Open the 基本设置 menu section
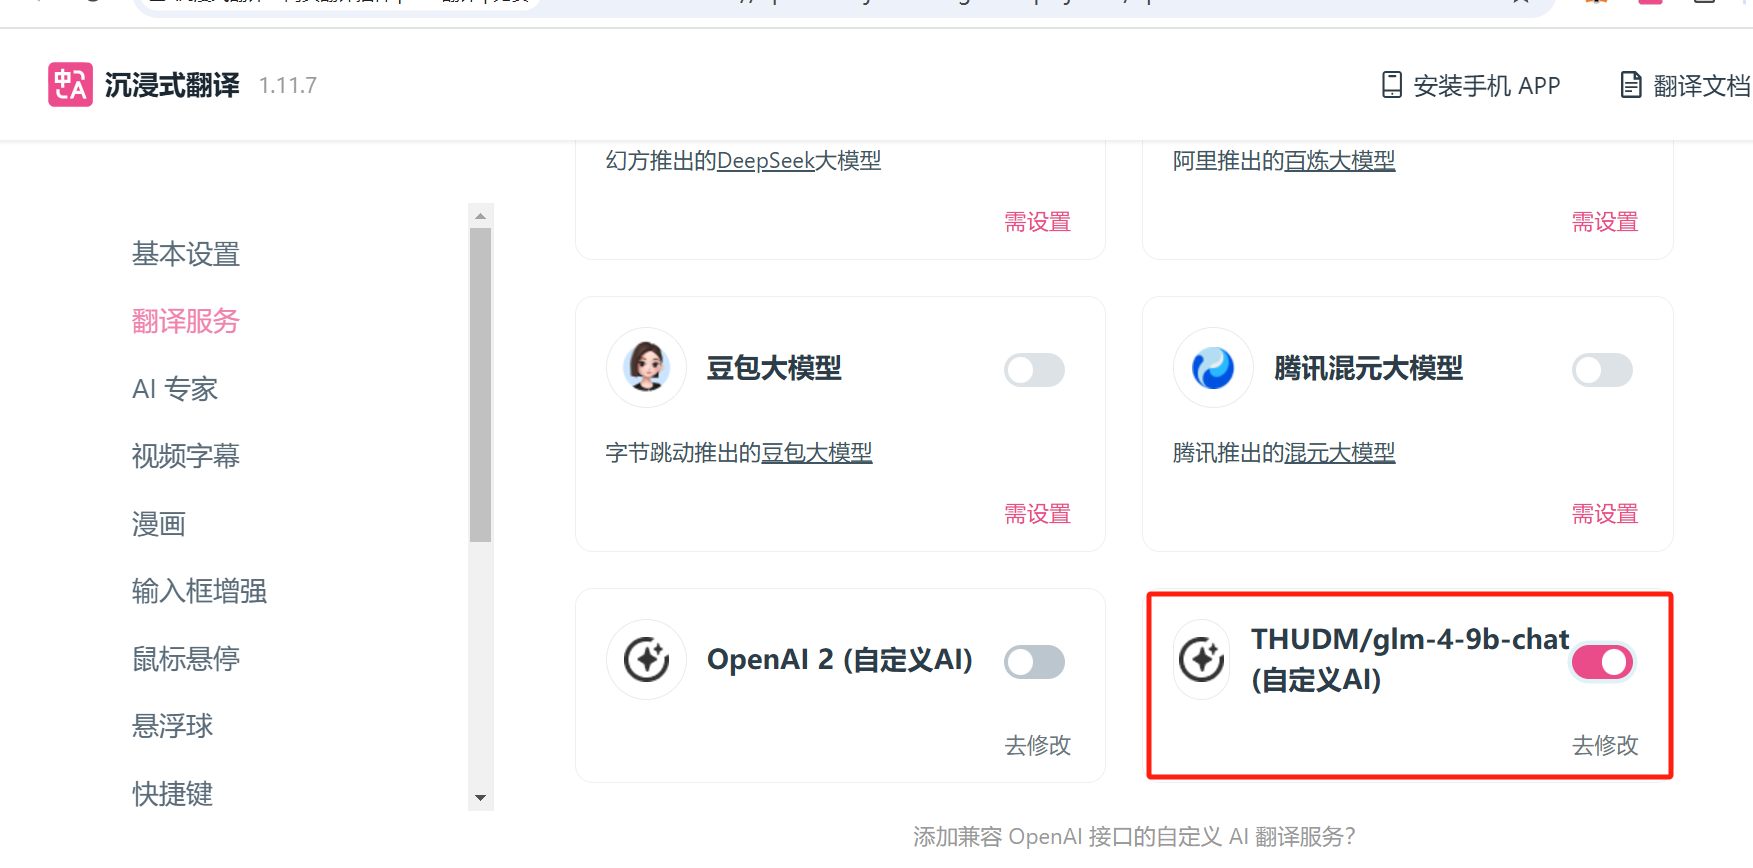This screenshot has width=1753, height=868. click(186, 254)
